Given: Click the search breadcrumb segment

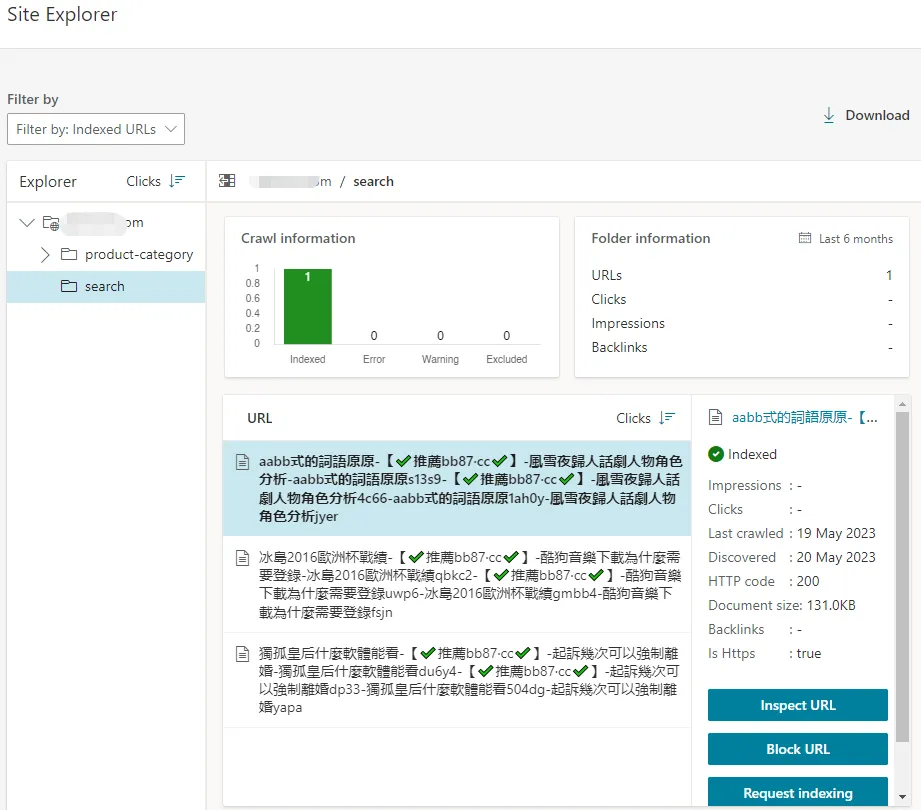Looking at the screenshot, I should coord(373,181).
